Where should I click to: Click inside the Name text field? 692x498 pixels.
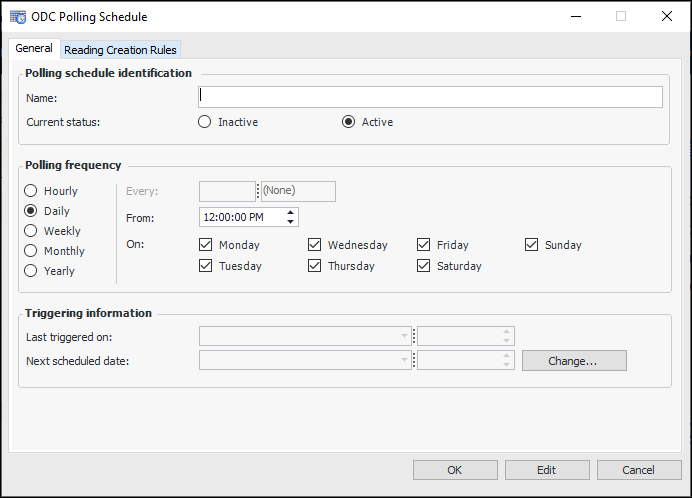click(x=430, y=97)
